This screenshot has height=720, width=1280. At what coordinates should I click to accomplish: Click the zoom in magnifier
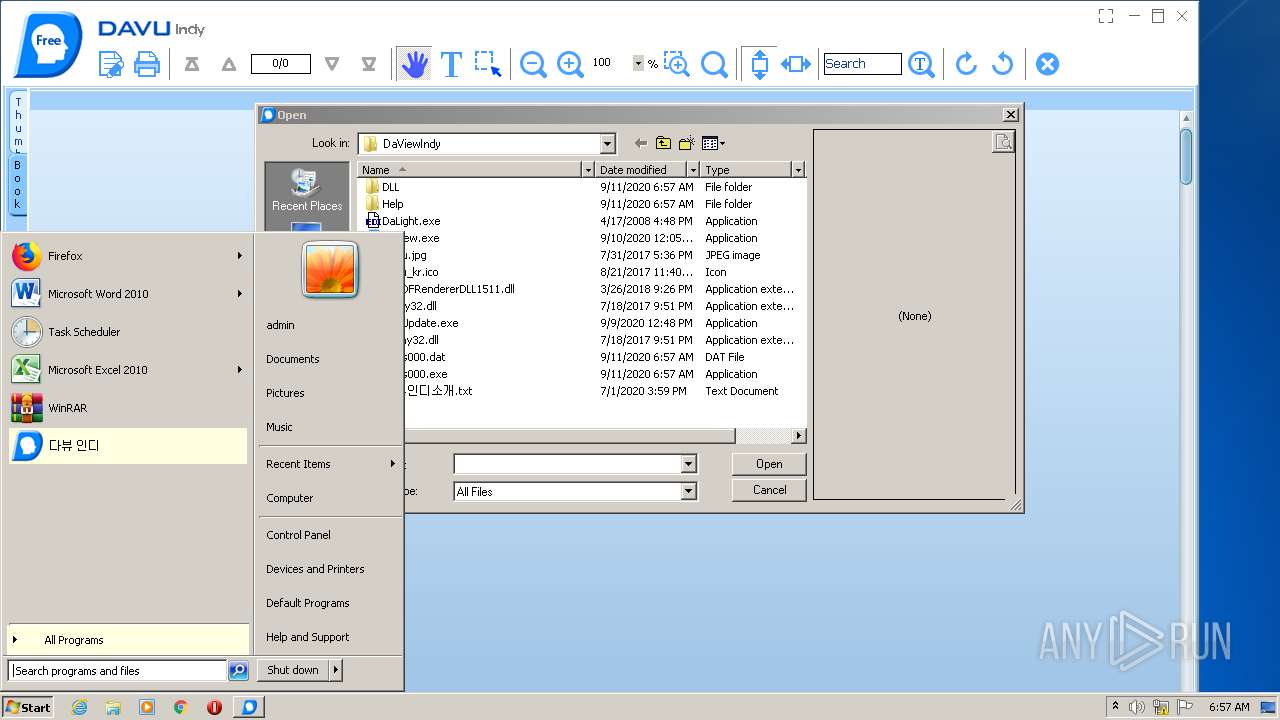click(x=570, y=64)
